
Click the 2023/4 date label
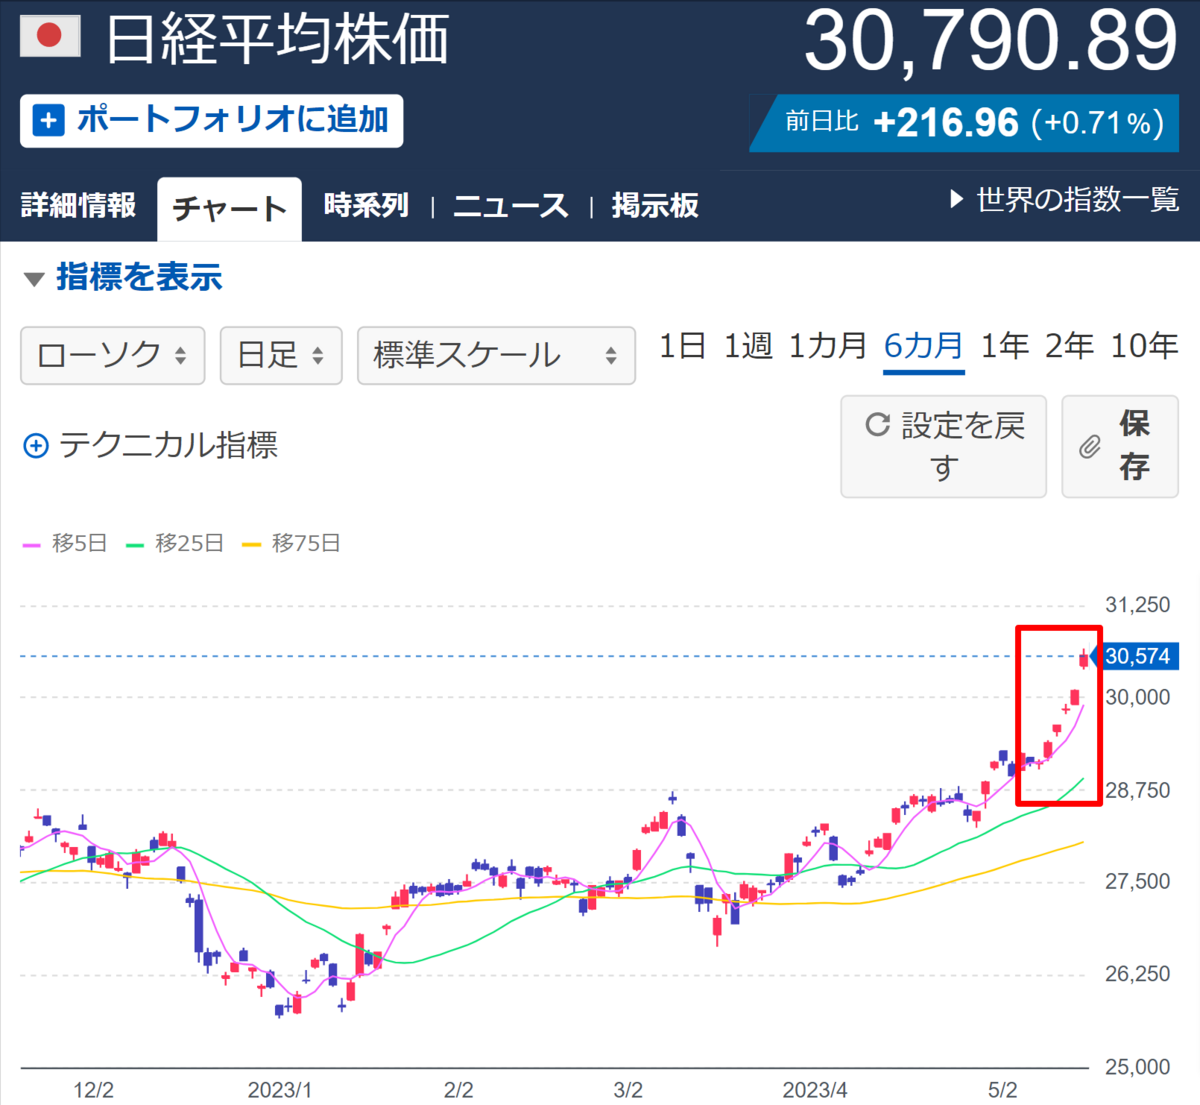[x=815, y=1090]
